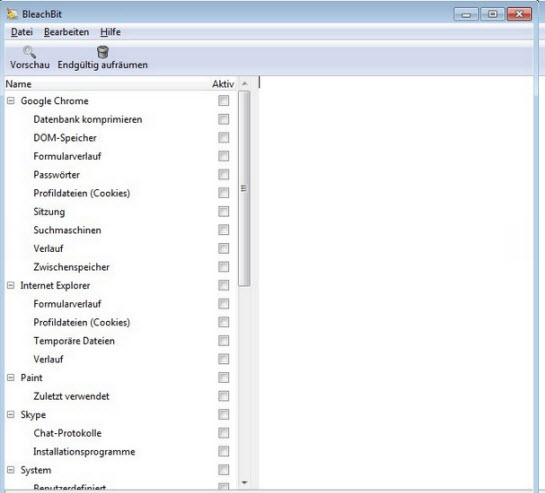The image size is (545, 493).
Task: Minimize the BleachBit window
Action: click(x=466, y=14)
